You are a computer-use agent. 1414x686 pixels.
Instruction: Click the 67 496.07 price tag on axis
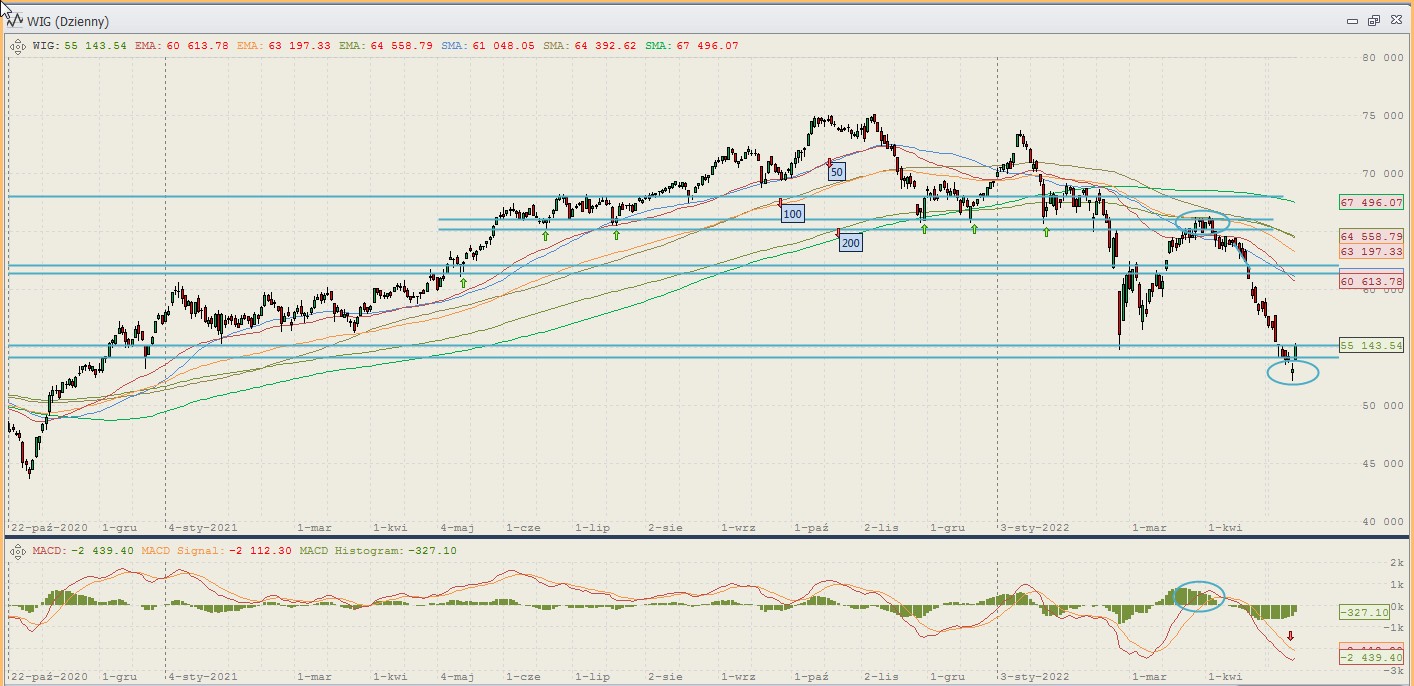[x=1371, y=203]
